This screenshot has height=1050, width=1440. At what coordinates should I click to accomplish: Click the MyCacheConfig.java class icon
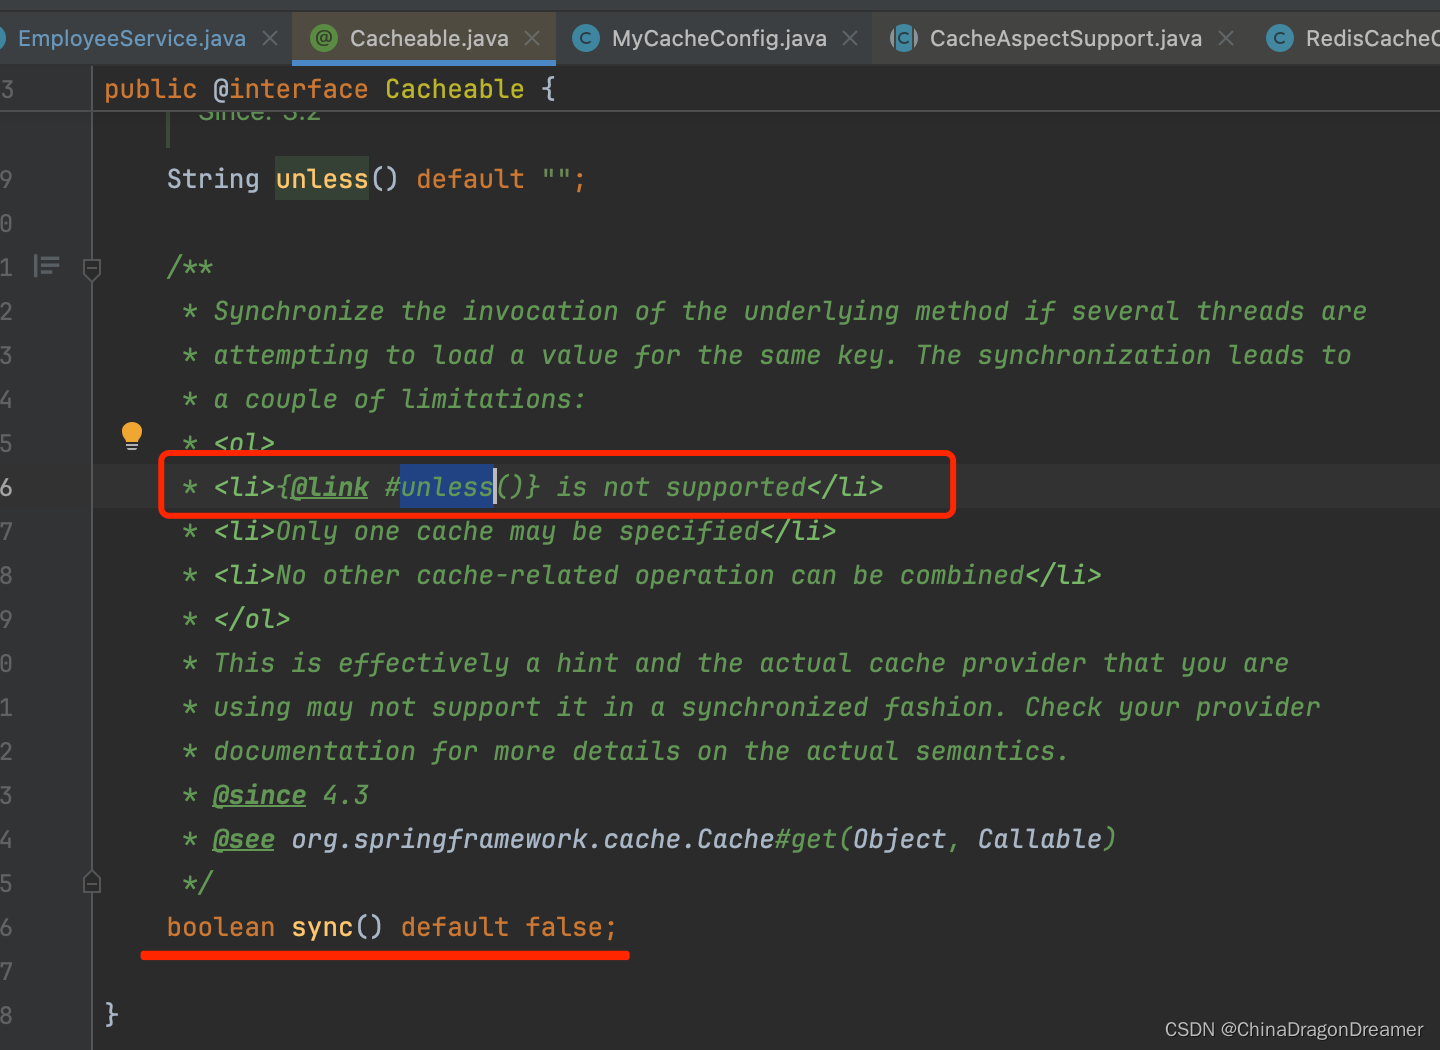point(586,39)
